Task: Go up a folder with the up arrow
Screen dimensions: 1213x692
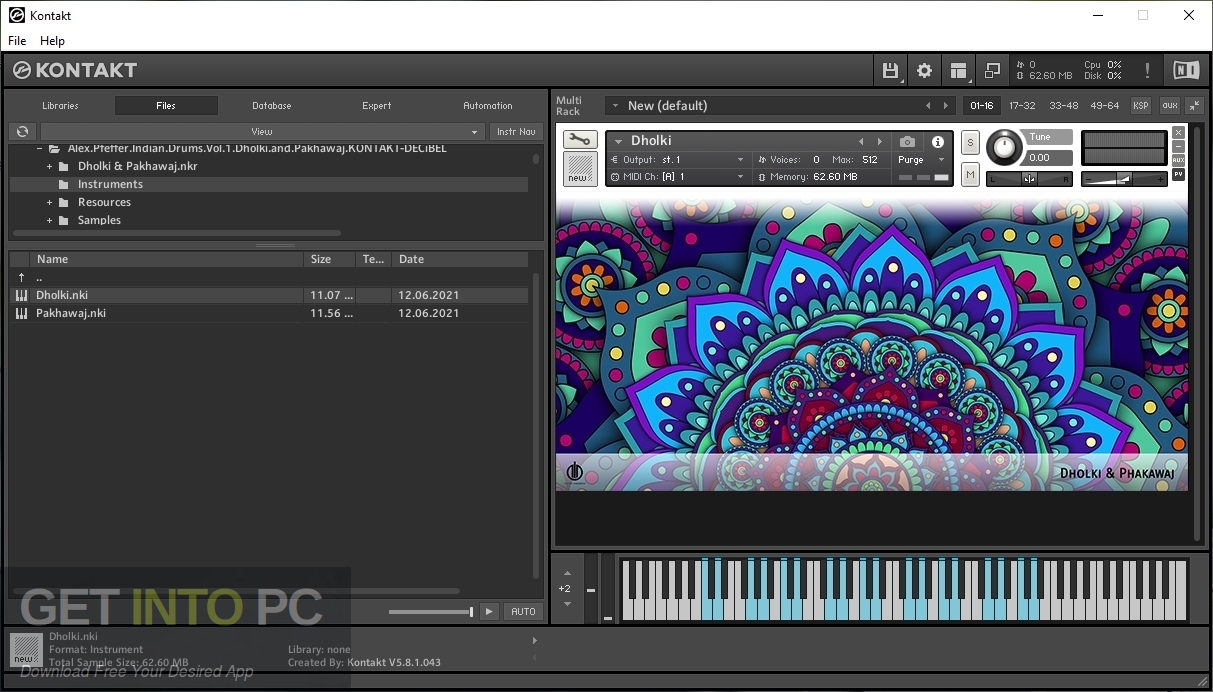Action: coord(21,277)
